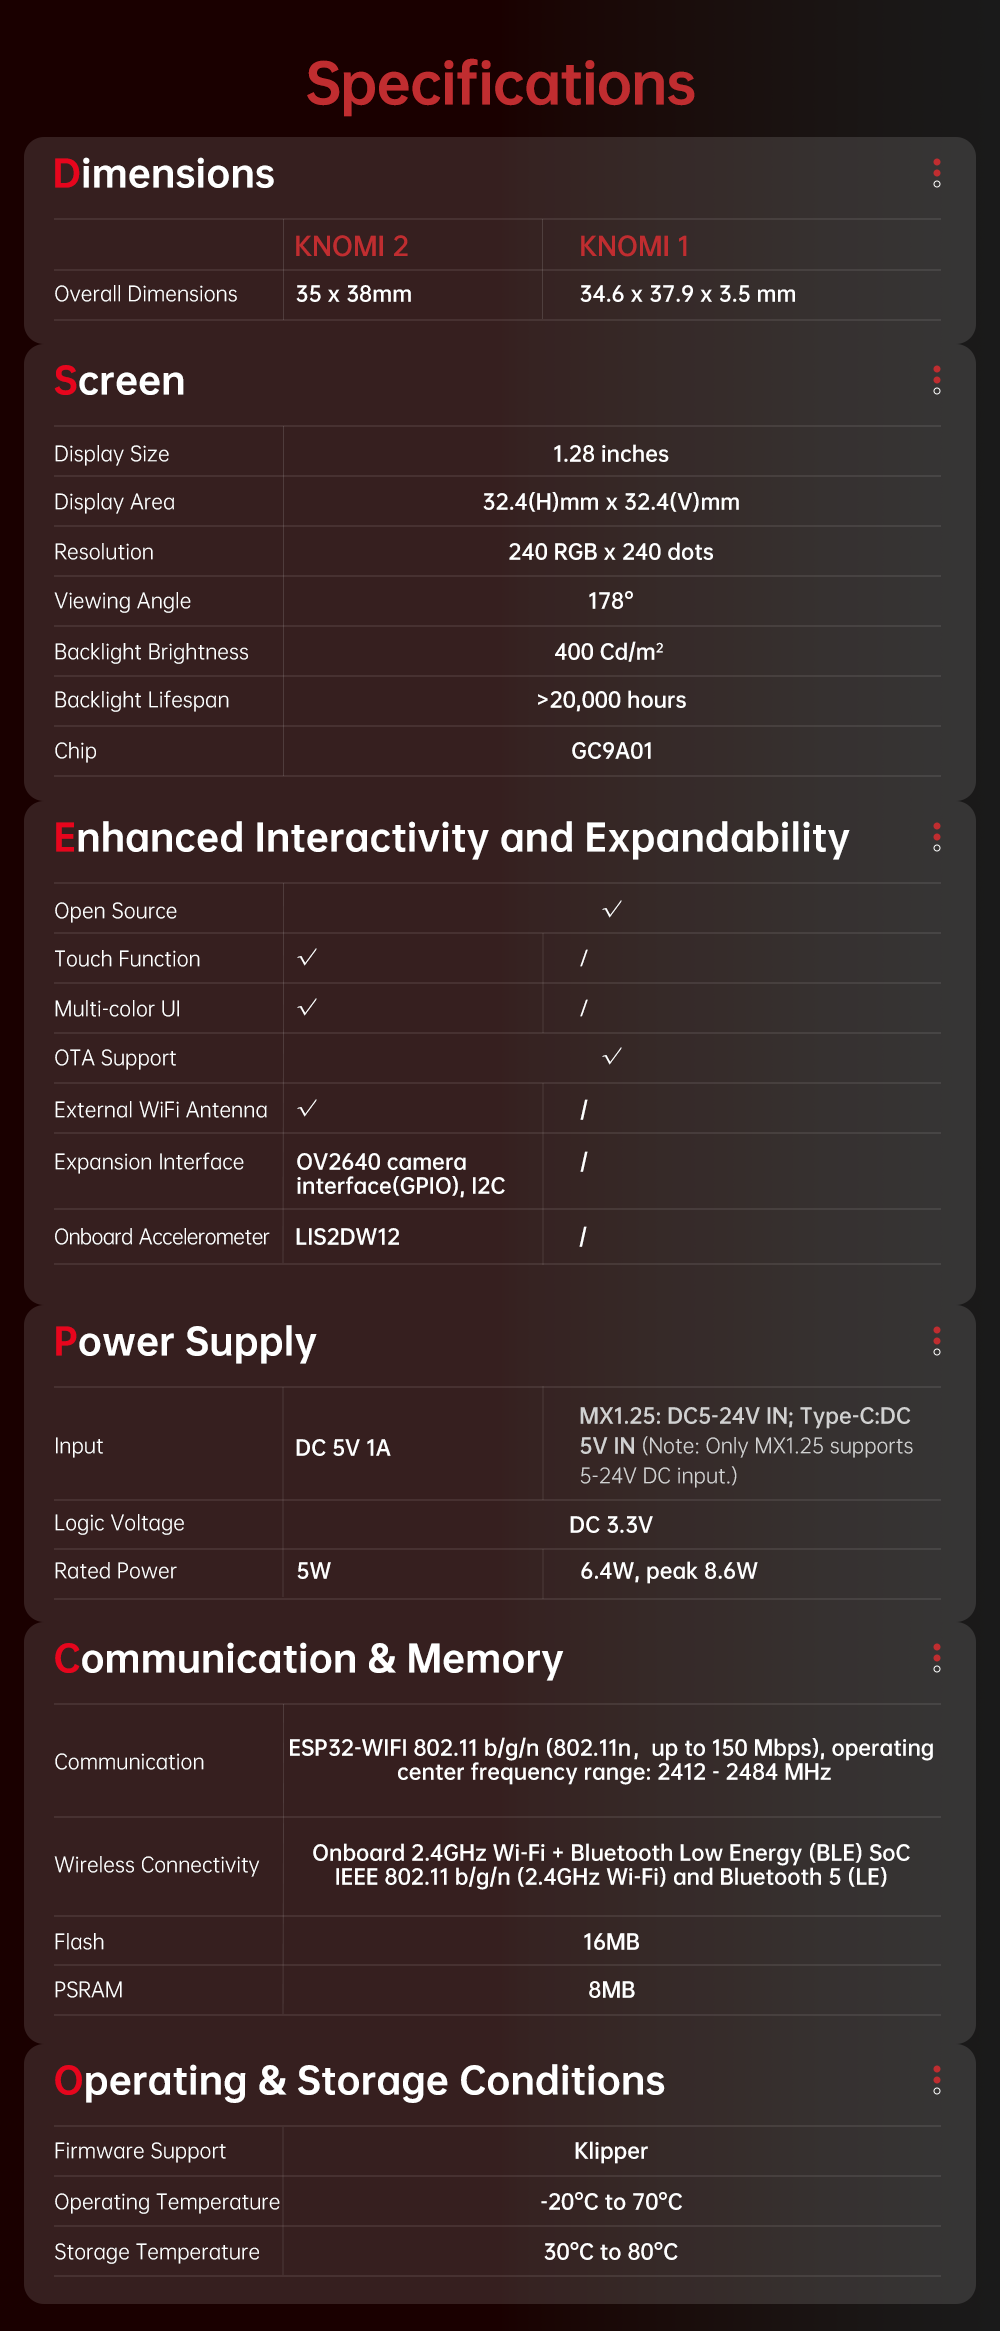1000x2331 pixels.
Task: Click the Specifications title
Action: tap(500, 84)
